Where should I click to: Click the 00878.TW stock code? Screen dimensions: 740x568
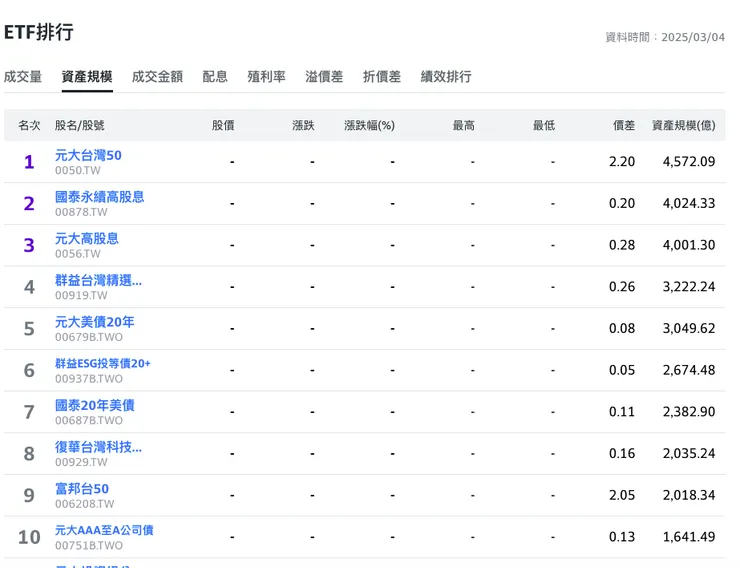point(81,212)
